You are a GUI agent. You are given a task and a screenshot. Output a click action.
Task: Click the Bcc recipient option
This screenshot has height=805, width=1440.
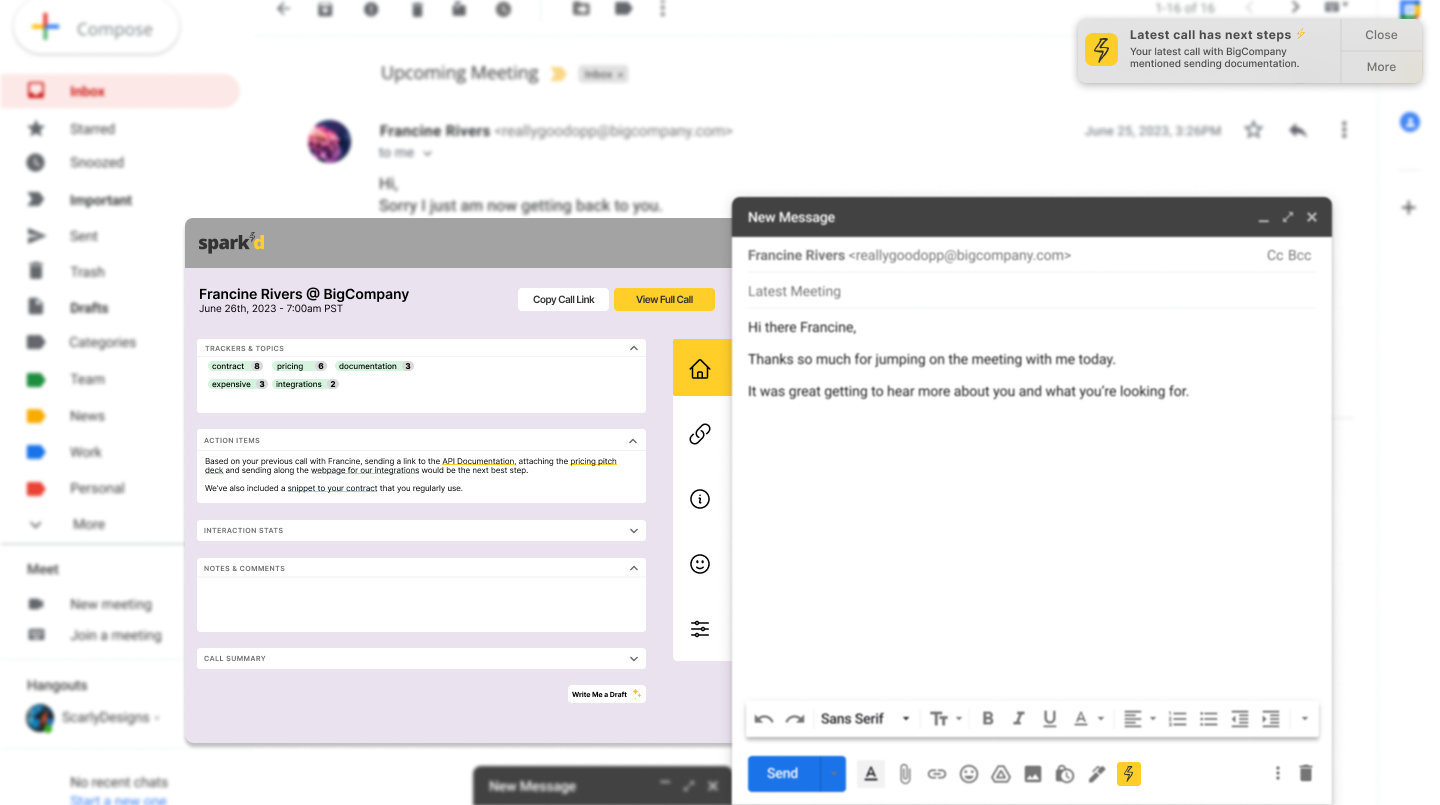pos(1300,255)
